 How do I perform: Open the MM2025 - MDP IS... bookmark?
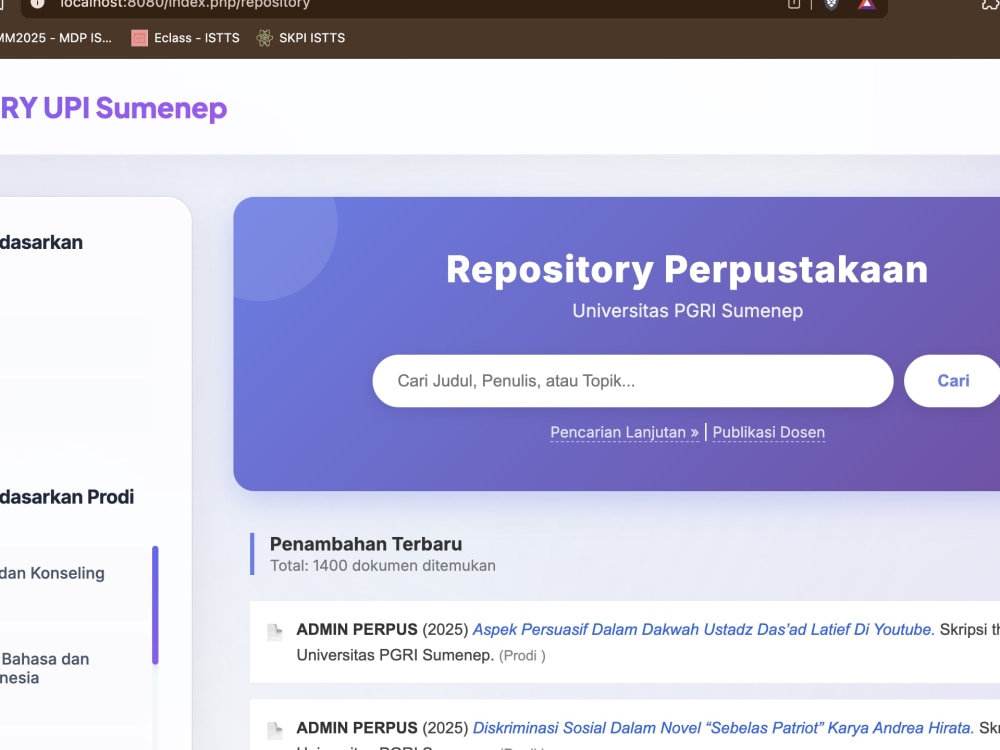click(x=55, y=38)
